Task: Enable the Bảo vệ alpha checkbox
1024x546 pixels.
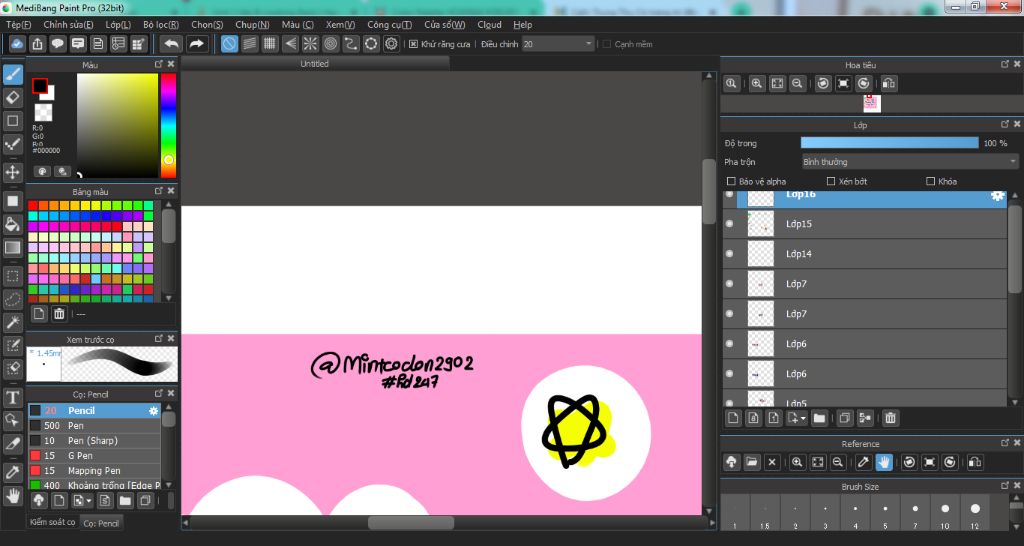Action: tap(731, 182)
